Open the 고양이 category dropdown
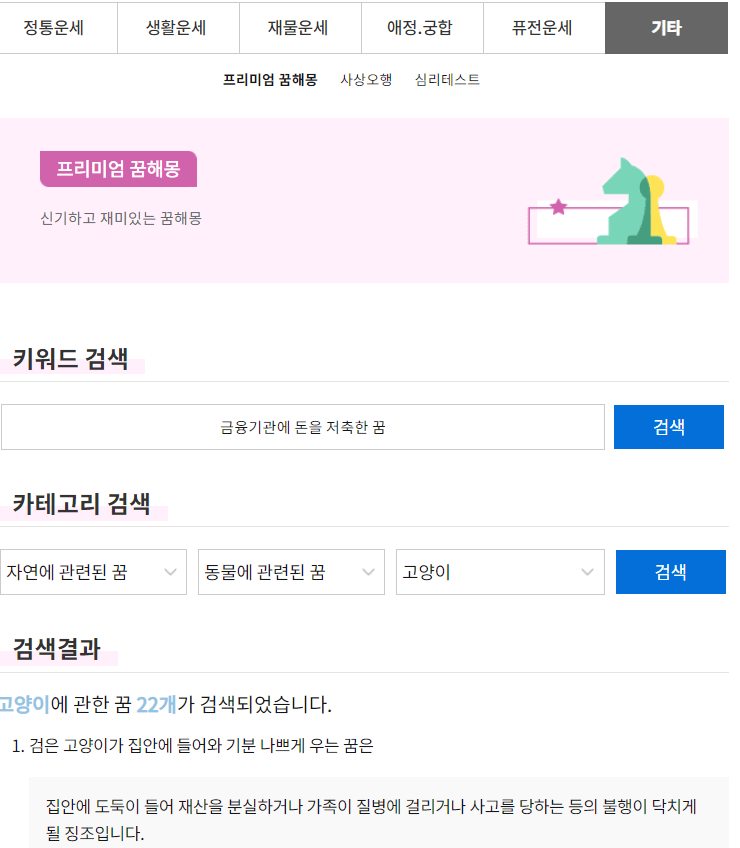The image size is (740, 848). click(x=498, y=572)
